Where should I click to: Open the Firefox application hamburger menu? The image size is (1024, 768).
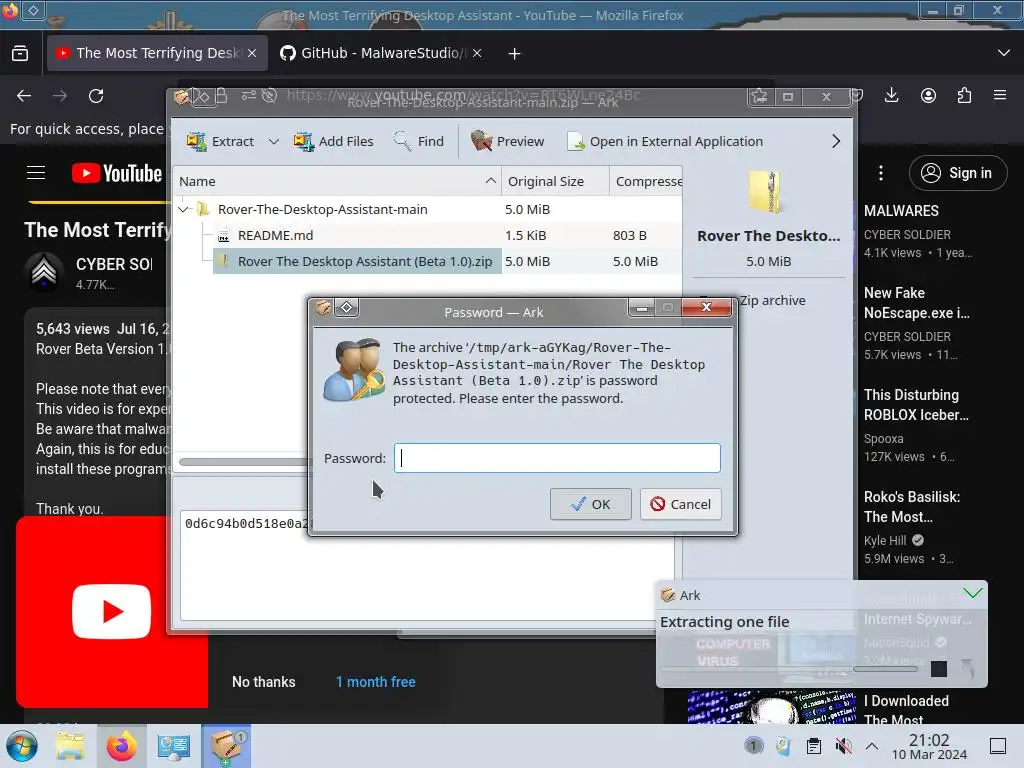tap(1000, 95)
